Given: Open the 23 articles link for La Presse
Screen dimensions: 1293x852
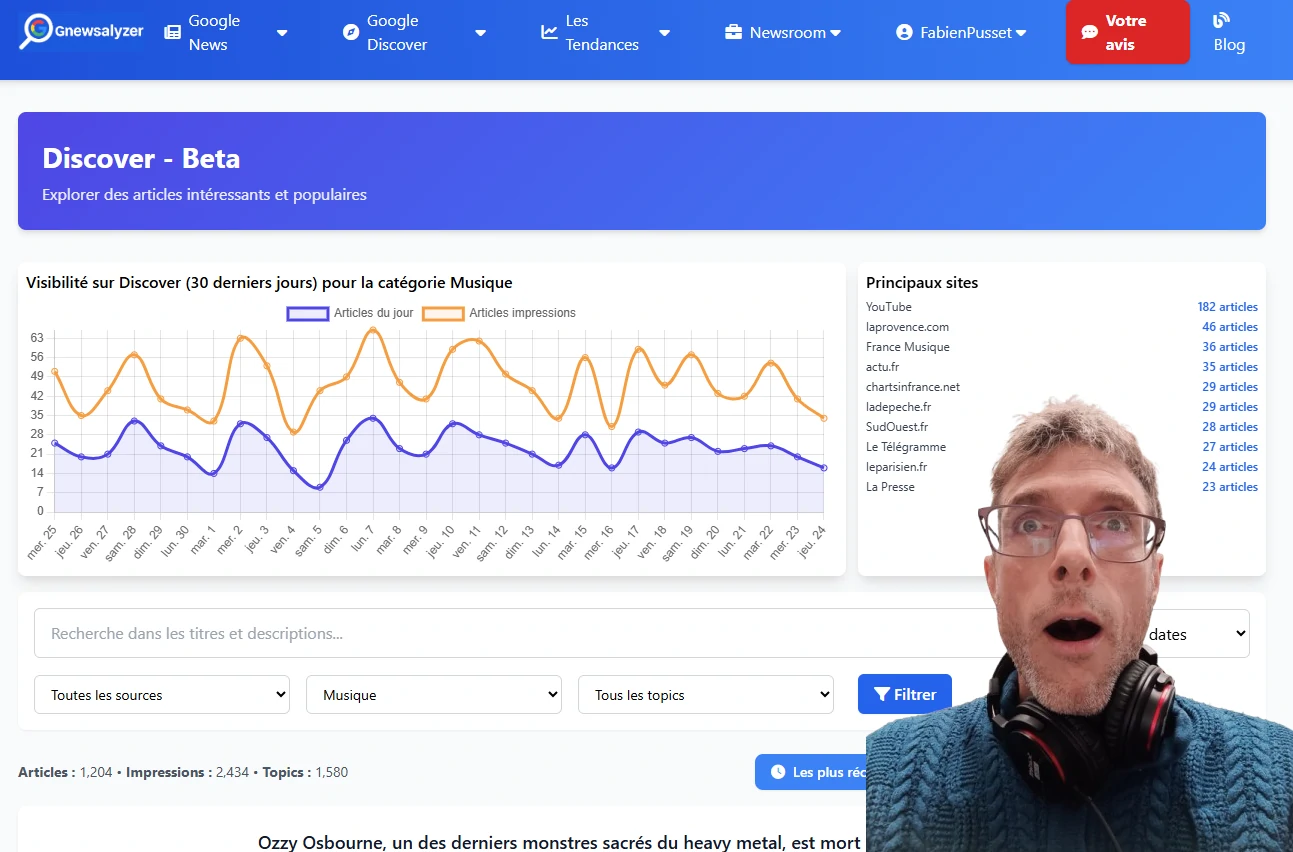Looking at the screenshot, I should [1230, 487].
